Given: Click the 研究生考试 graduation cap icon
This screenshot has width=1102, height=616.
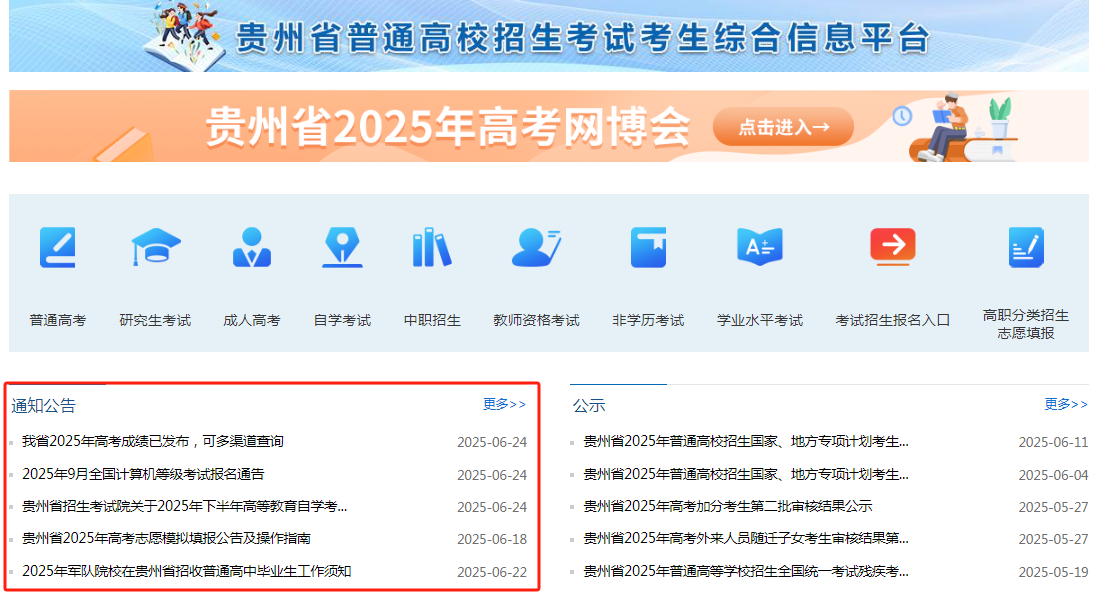Looking at the screenshot, I should click(155, 247).
